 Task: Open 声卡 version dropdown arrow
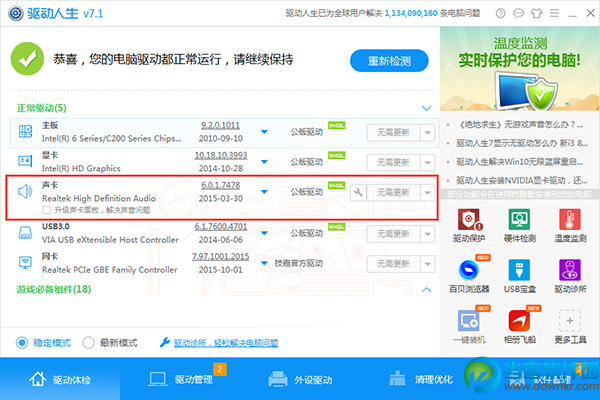click(264, 191)
